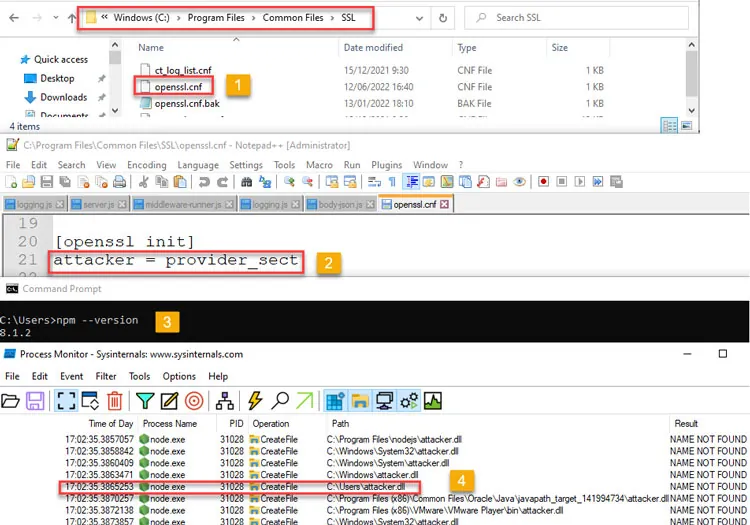Image resolution: width=750 pixels, height=525 pixels.
Task: Open the Encoding menu in Notepad++
Action: click(x=147, y=165)
